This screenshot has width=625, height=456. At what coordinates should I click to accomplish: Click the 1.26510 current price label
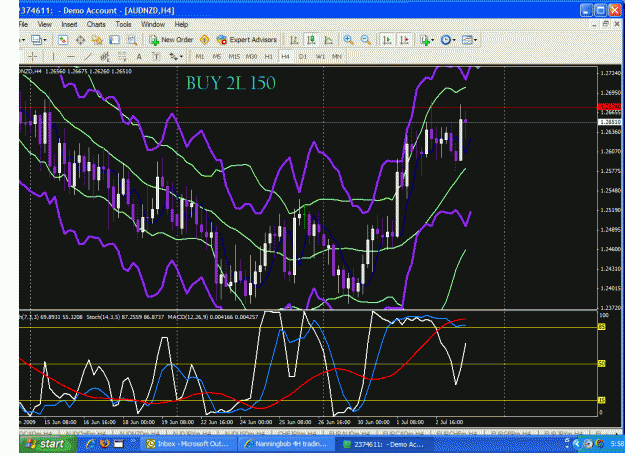tap(610, 122)
